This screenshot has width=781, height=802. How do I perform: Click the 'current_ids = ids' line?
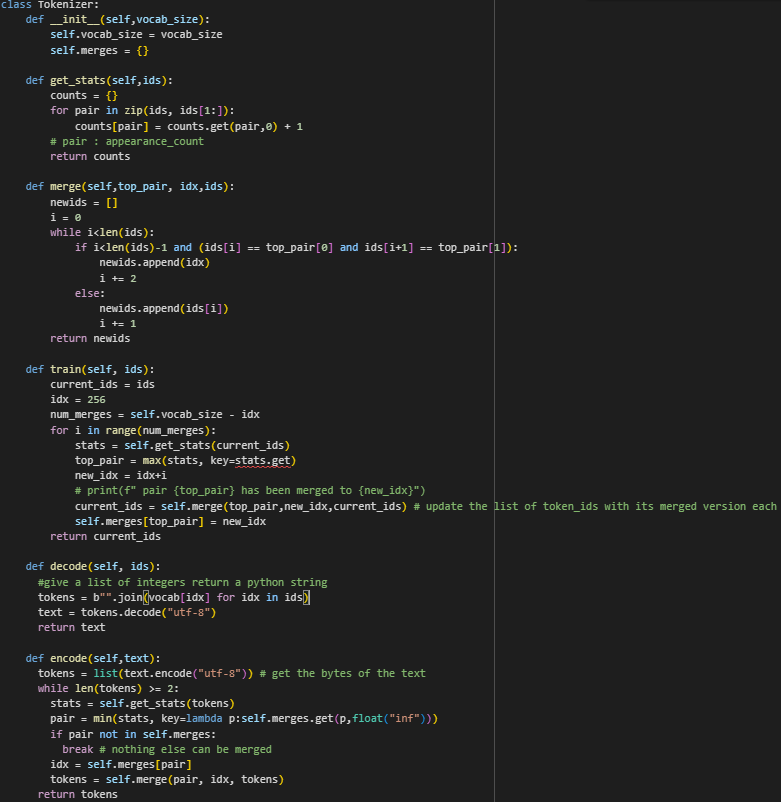[102, 385]
